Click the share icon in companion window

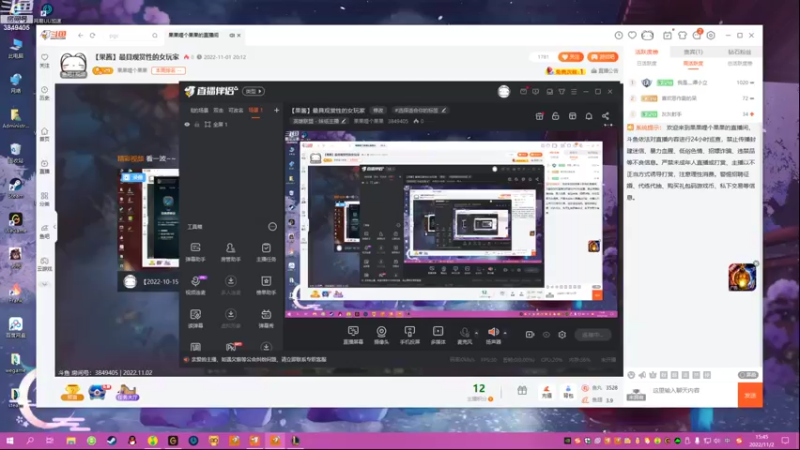605,116
